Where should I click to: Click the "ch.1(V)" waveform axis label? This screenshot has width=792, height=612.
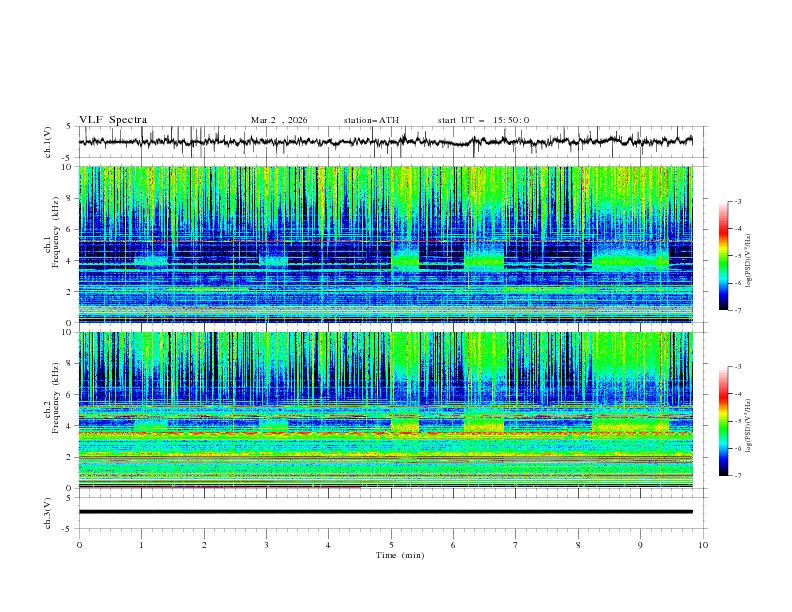pos(48,142)
